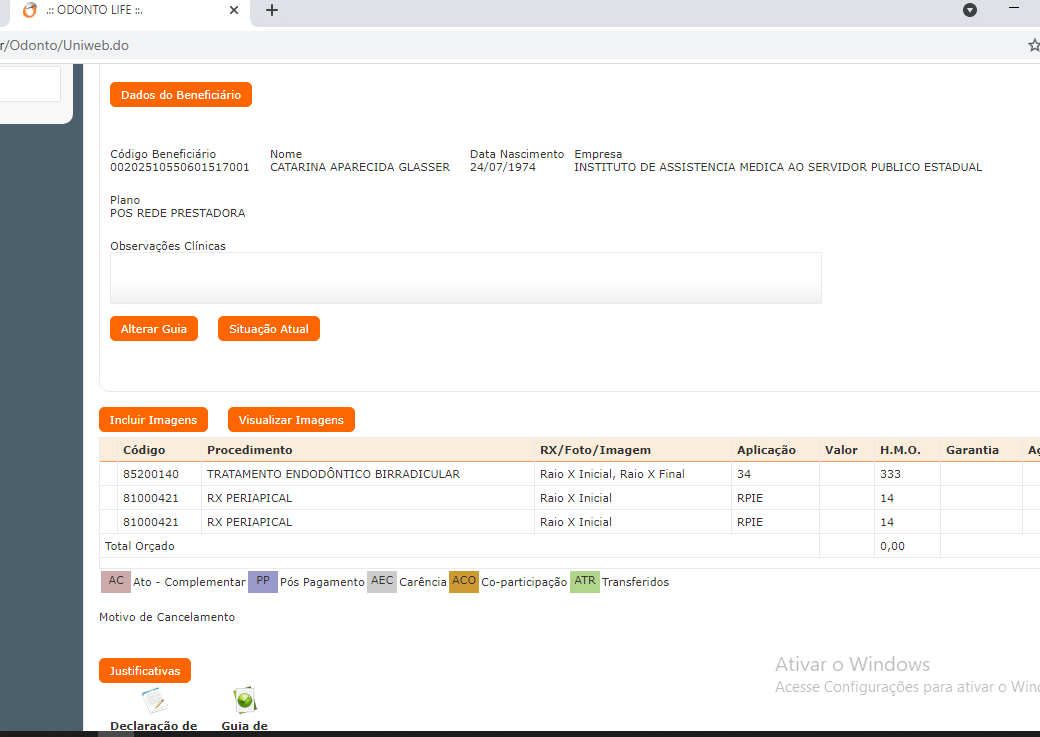Click Incluir Imagens button
This screenshot has height=737, width=1040.
pos(153,420)
